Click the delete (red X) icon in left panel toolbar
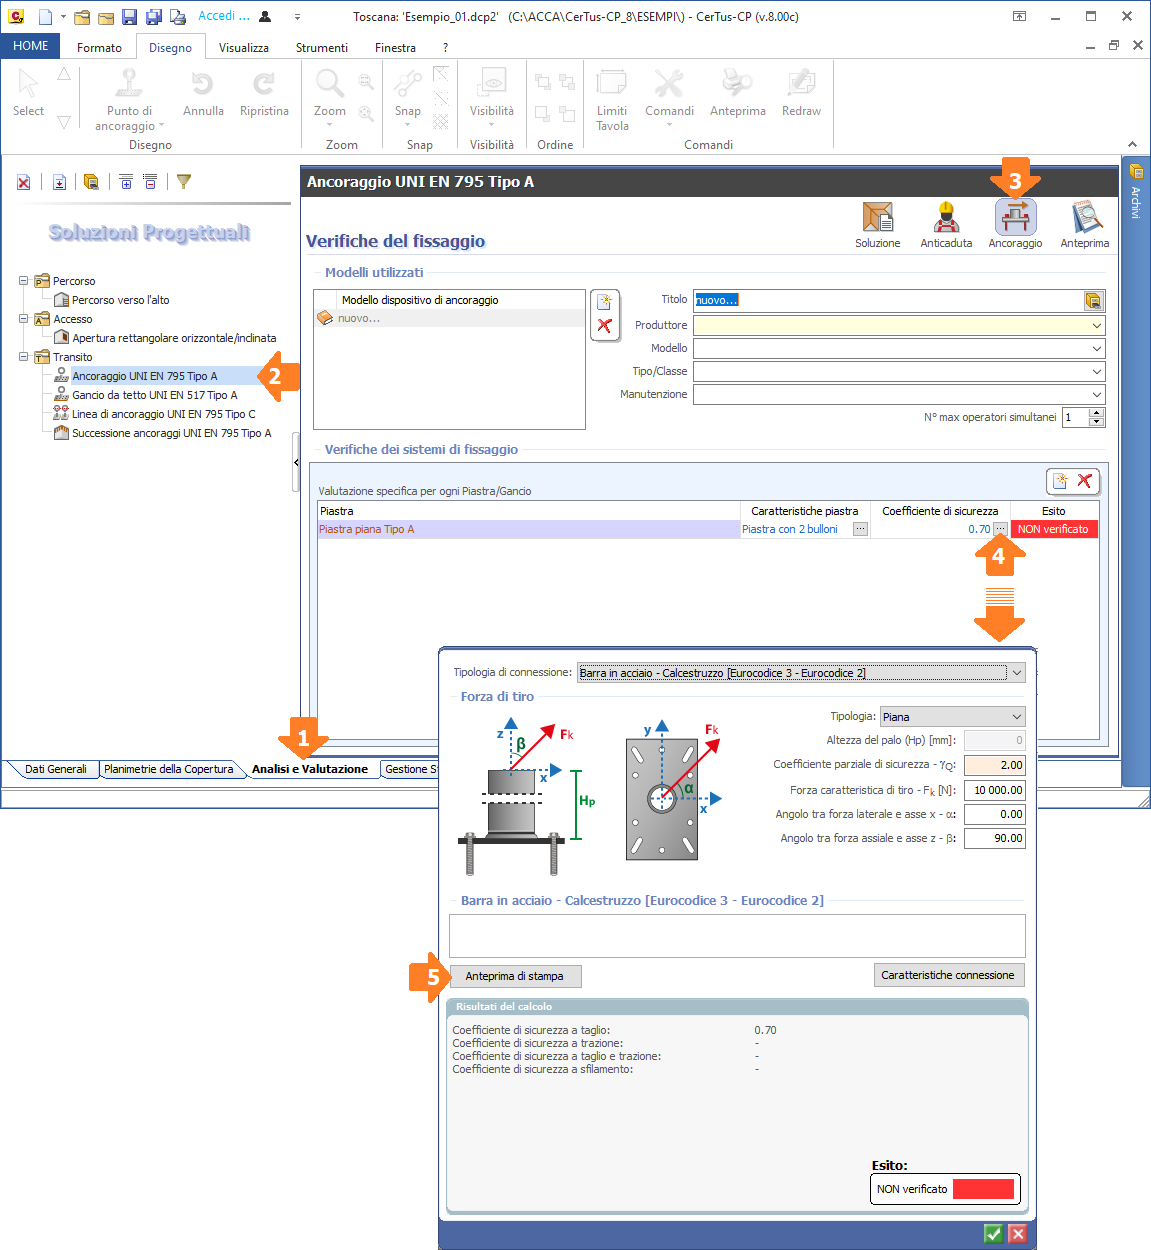The height and width of the screenshot is (1250, 1151). point(23,182)
